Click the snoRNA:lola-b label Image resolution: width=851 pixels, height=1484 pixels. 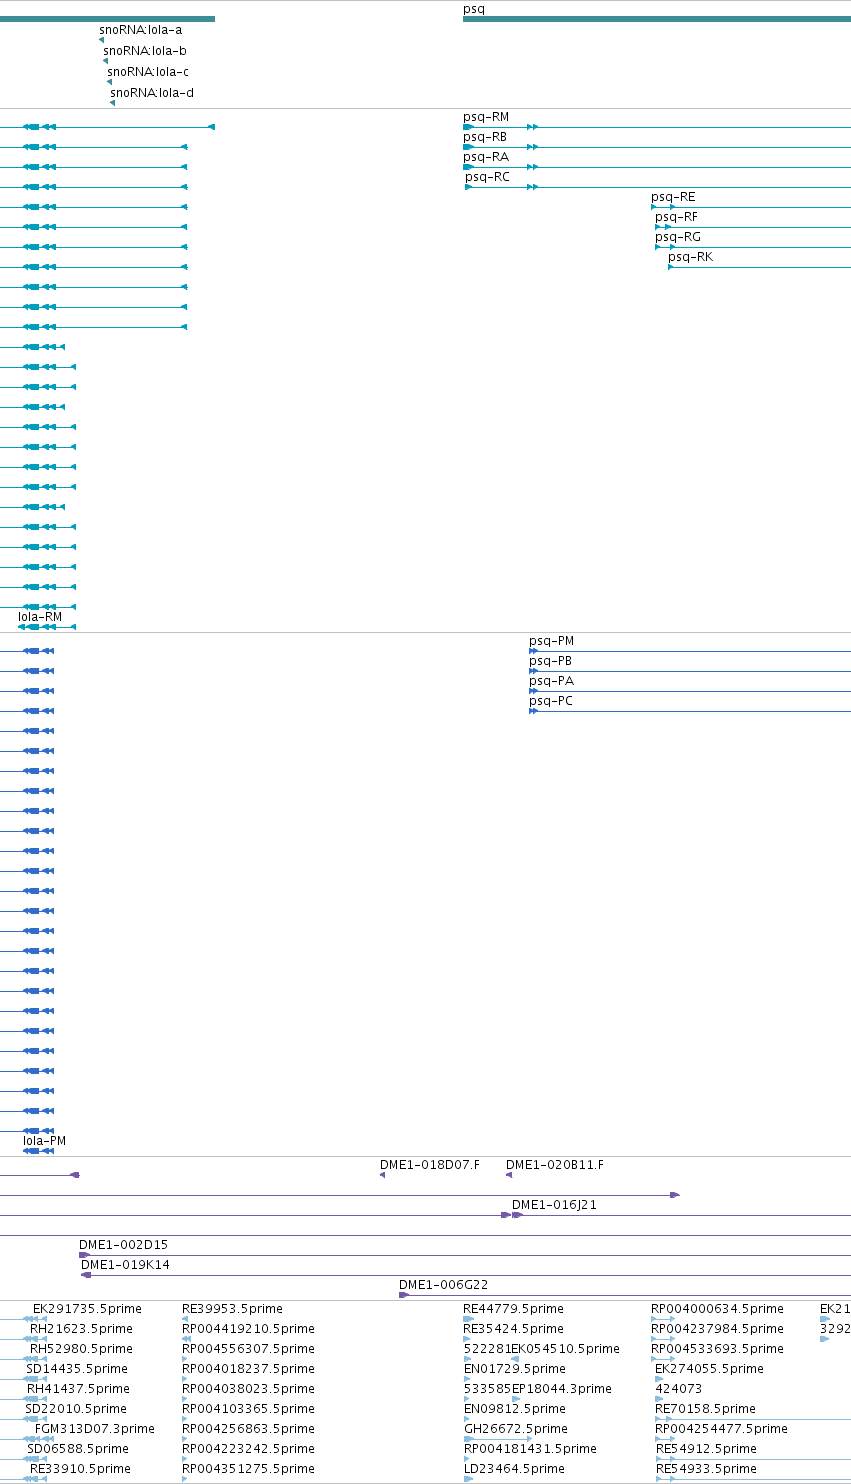coord(144,50)
